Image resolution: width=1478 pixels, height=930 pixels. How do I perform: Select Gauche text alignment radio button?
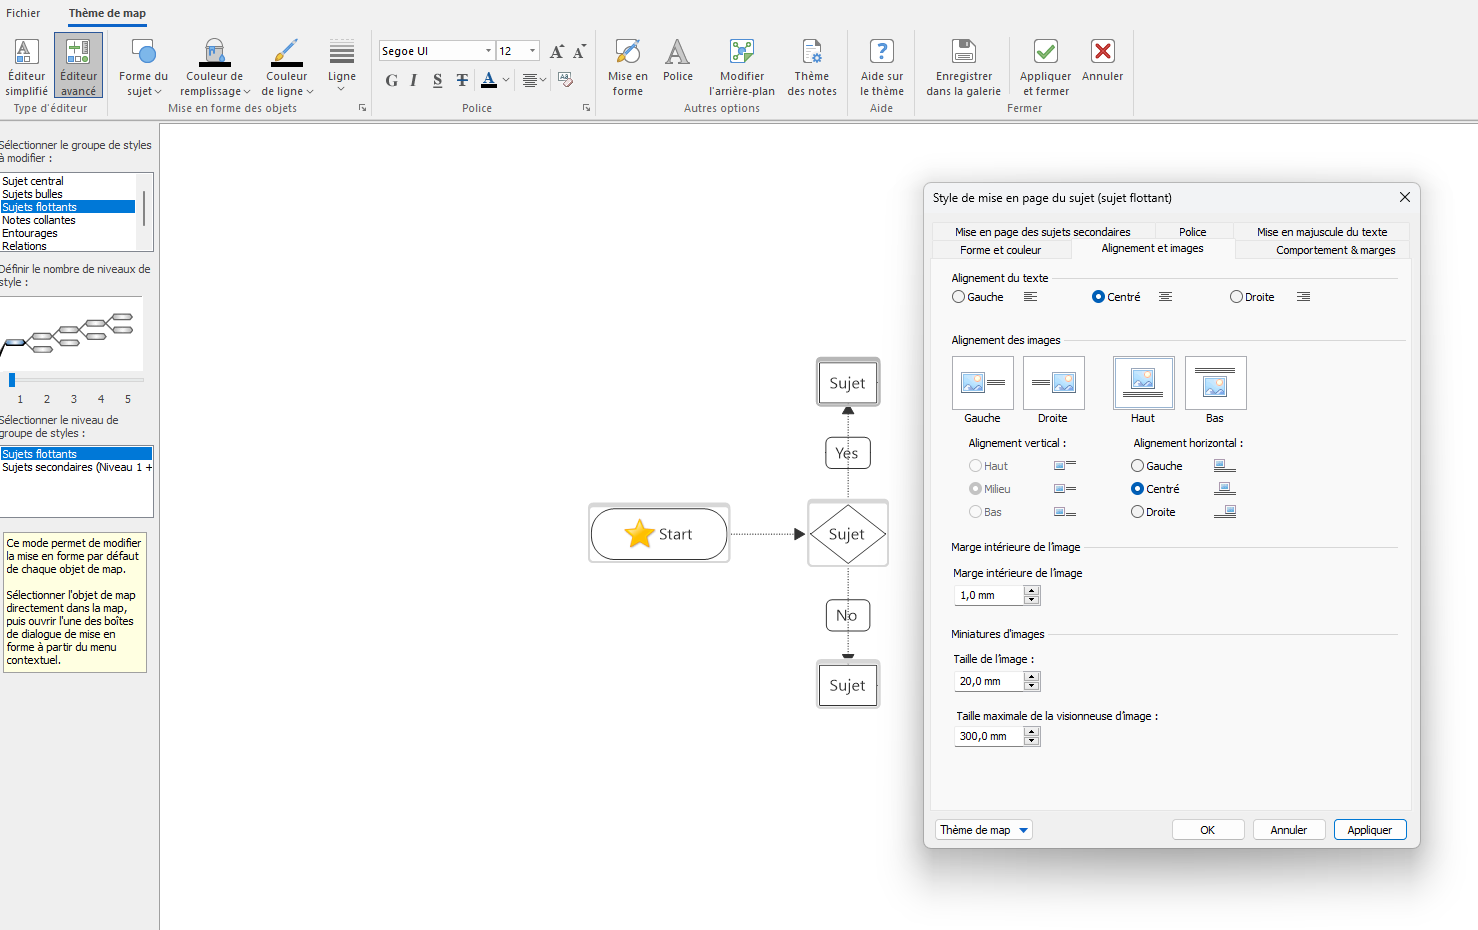pyautogui.click(x=959, y=297)
